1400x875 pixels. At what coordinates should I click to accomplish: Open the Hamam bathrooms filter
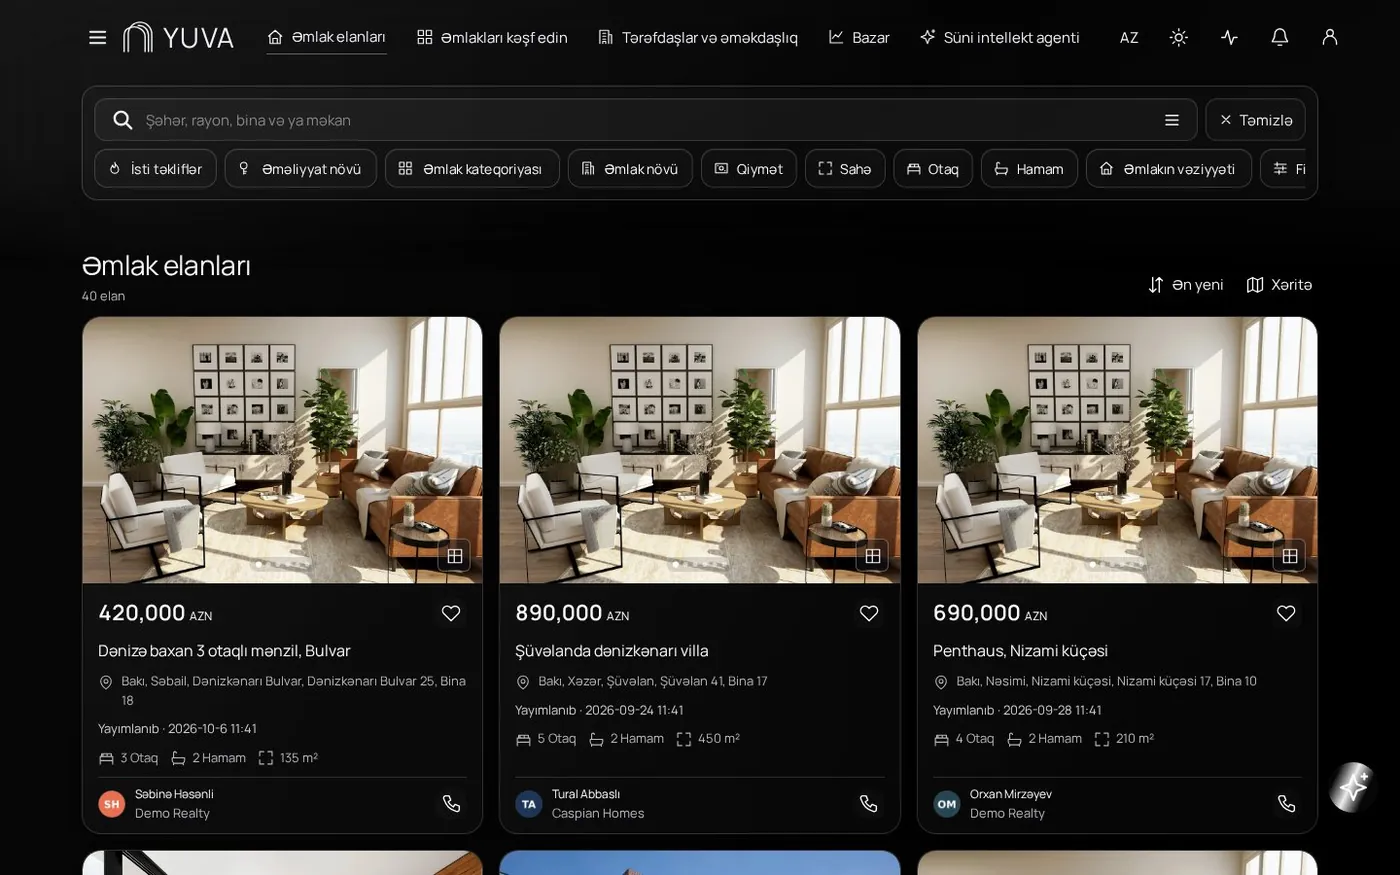(x=1029, y=169)
